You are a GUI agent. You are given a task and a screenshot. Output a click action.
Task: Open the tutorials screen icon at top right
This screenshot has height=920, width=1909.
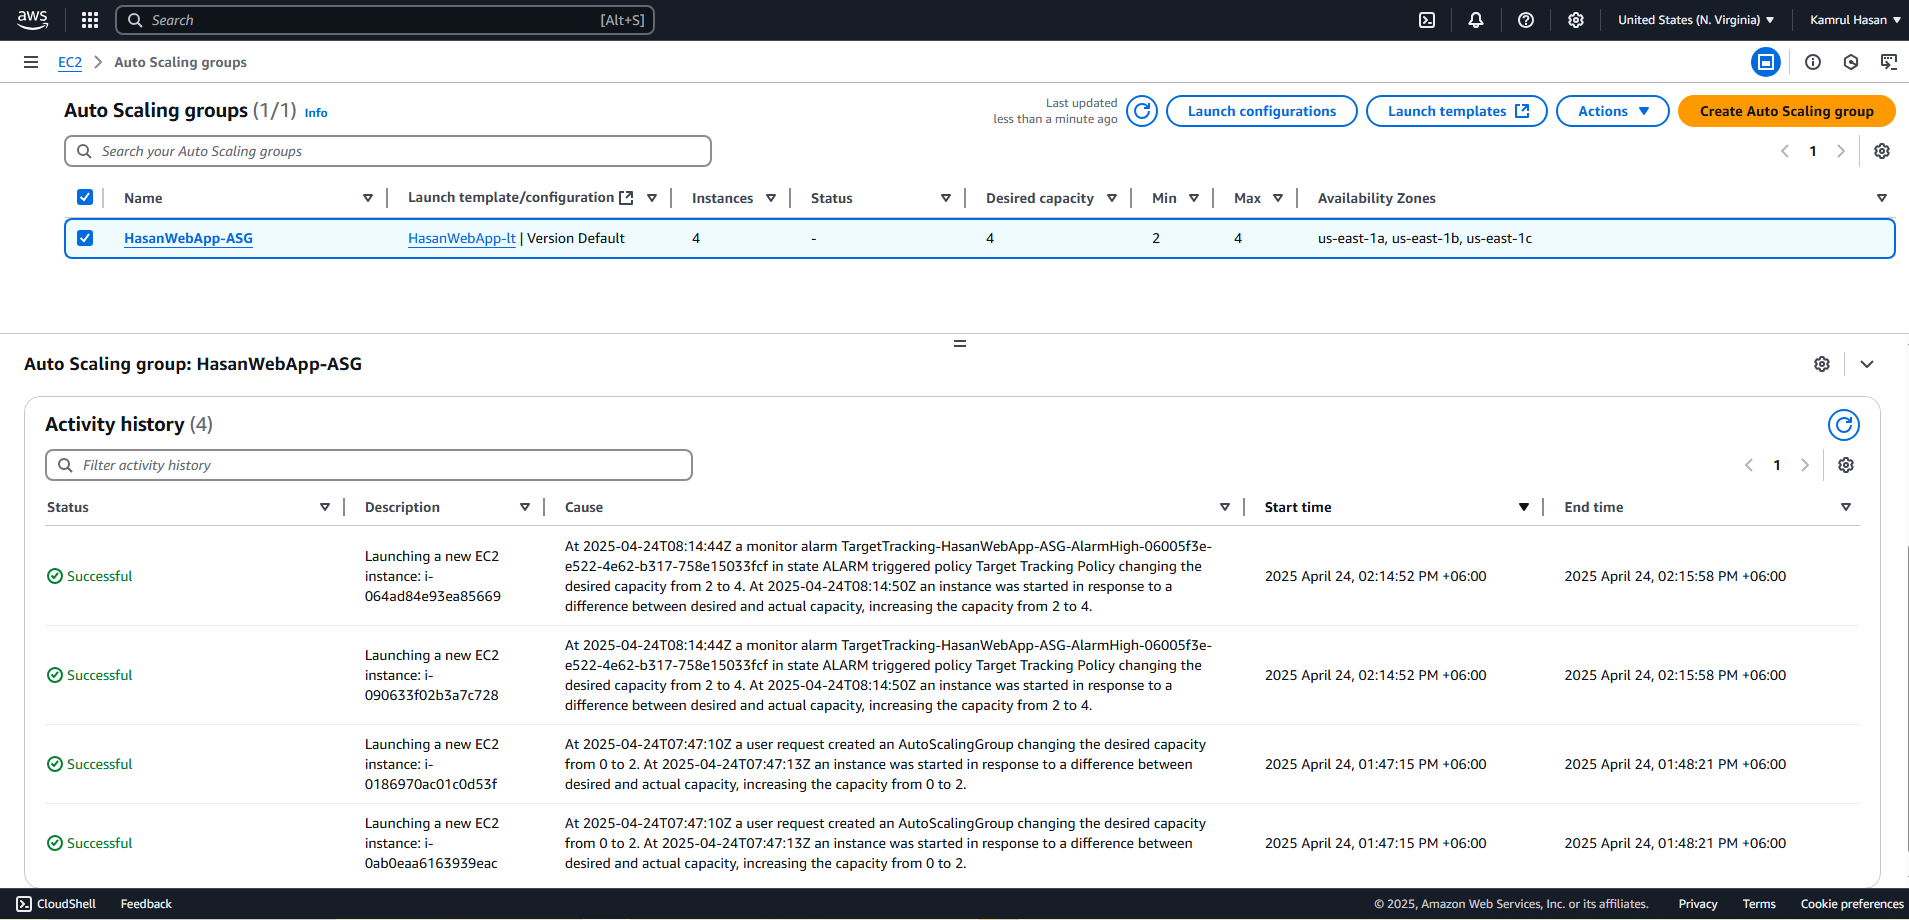1889,62
